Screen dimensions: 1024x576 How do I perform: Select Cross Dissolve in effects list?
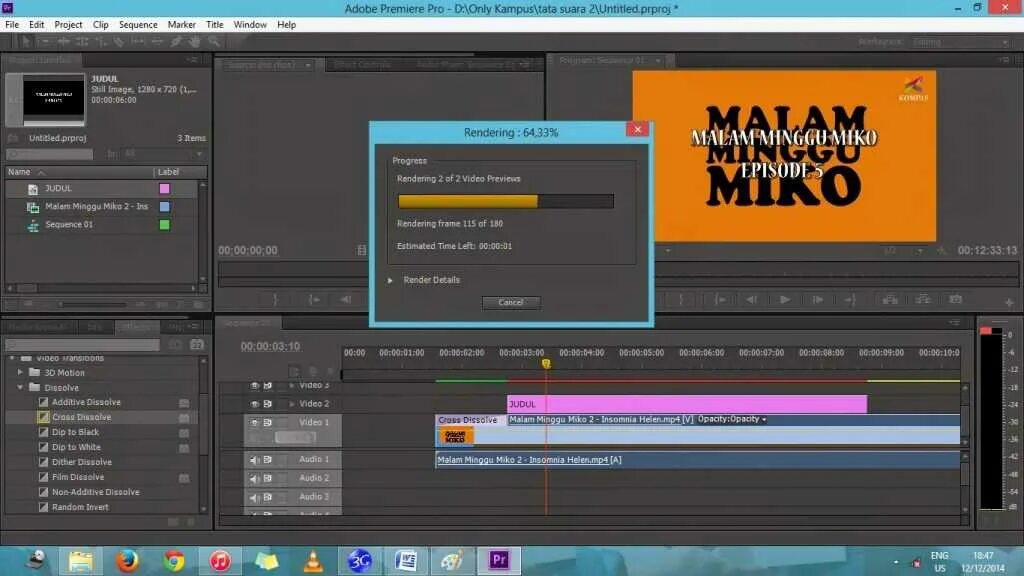pos(82,417)
